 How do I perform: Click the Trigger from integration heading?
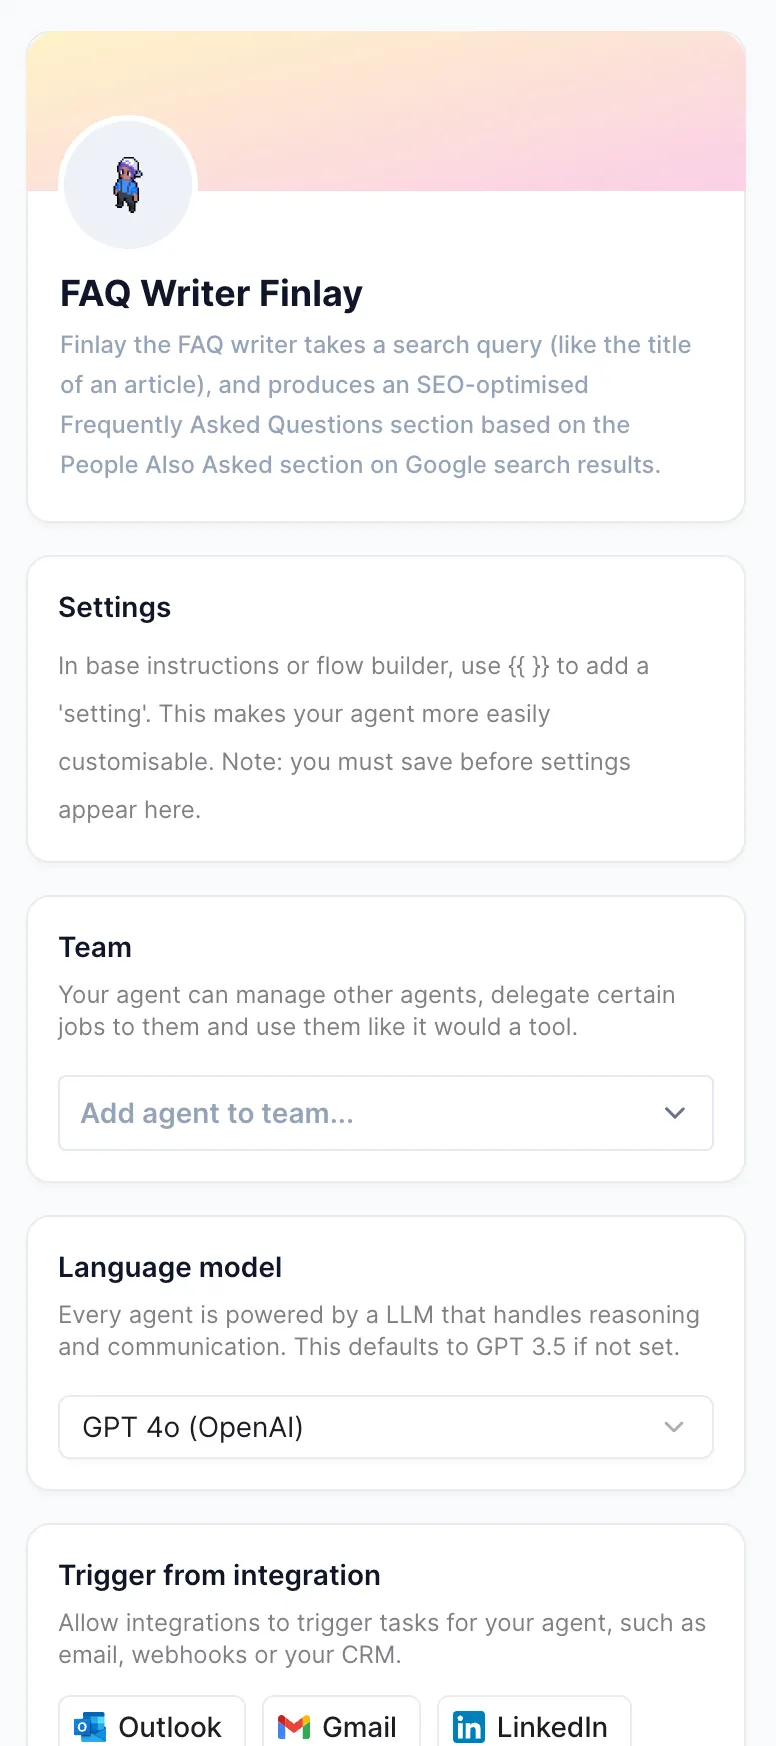219,1575
